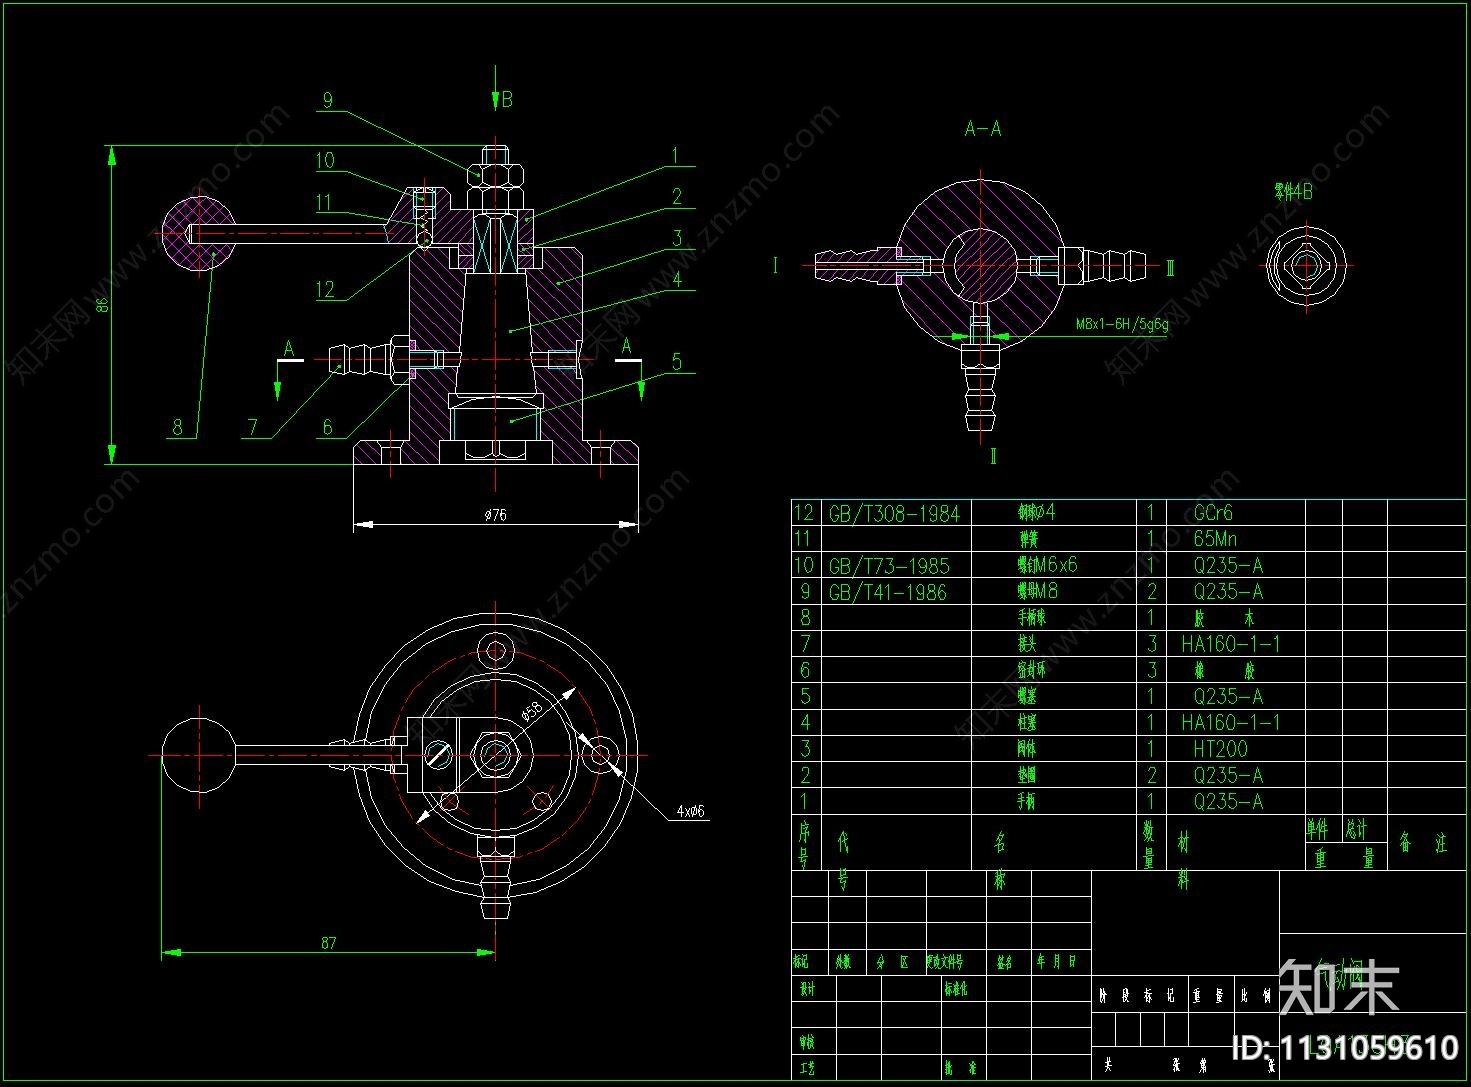Click the 更改文件号 title block cell

945,962
